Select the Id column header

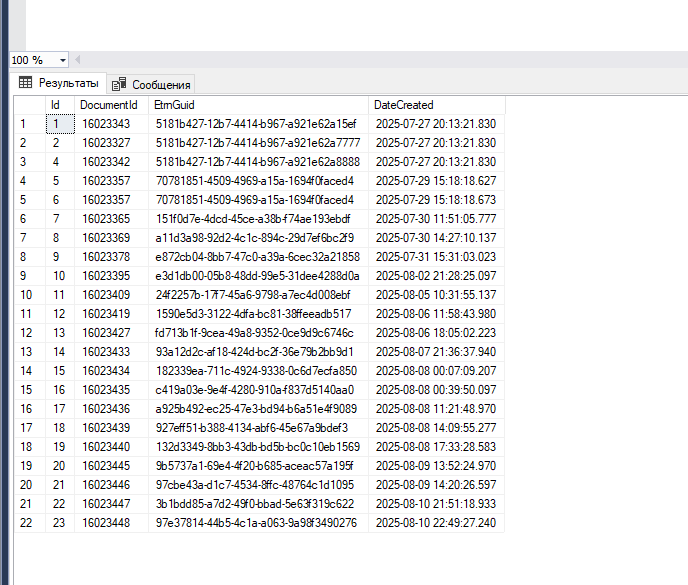[x=60, y=105]
